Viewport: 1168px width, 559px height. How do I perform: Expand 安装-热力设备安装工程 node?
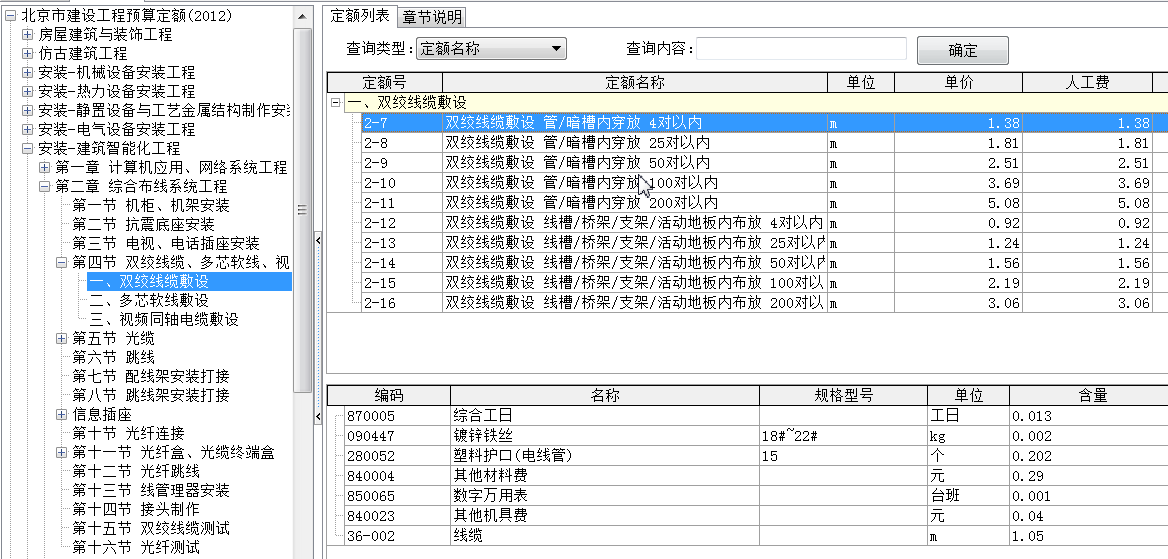(28, 92)
